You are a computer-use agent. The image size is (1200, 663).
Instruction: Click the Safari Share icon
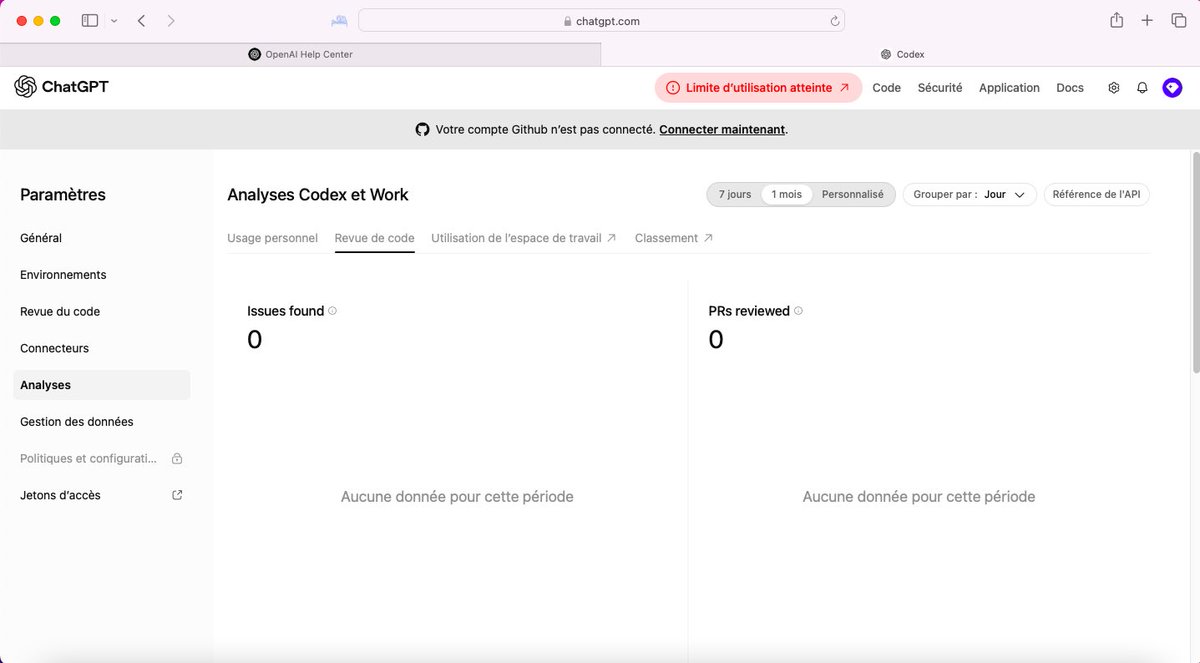tap(1117, 20)
